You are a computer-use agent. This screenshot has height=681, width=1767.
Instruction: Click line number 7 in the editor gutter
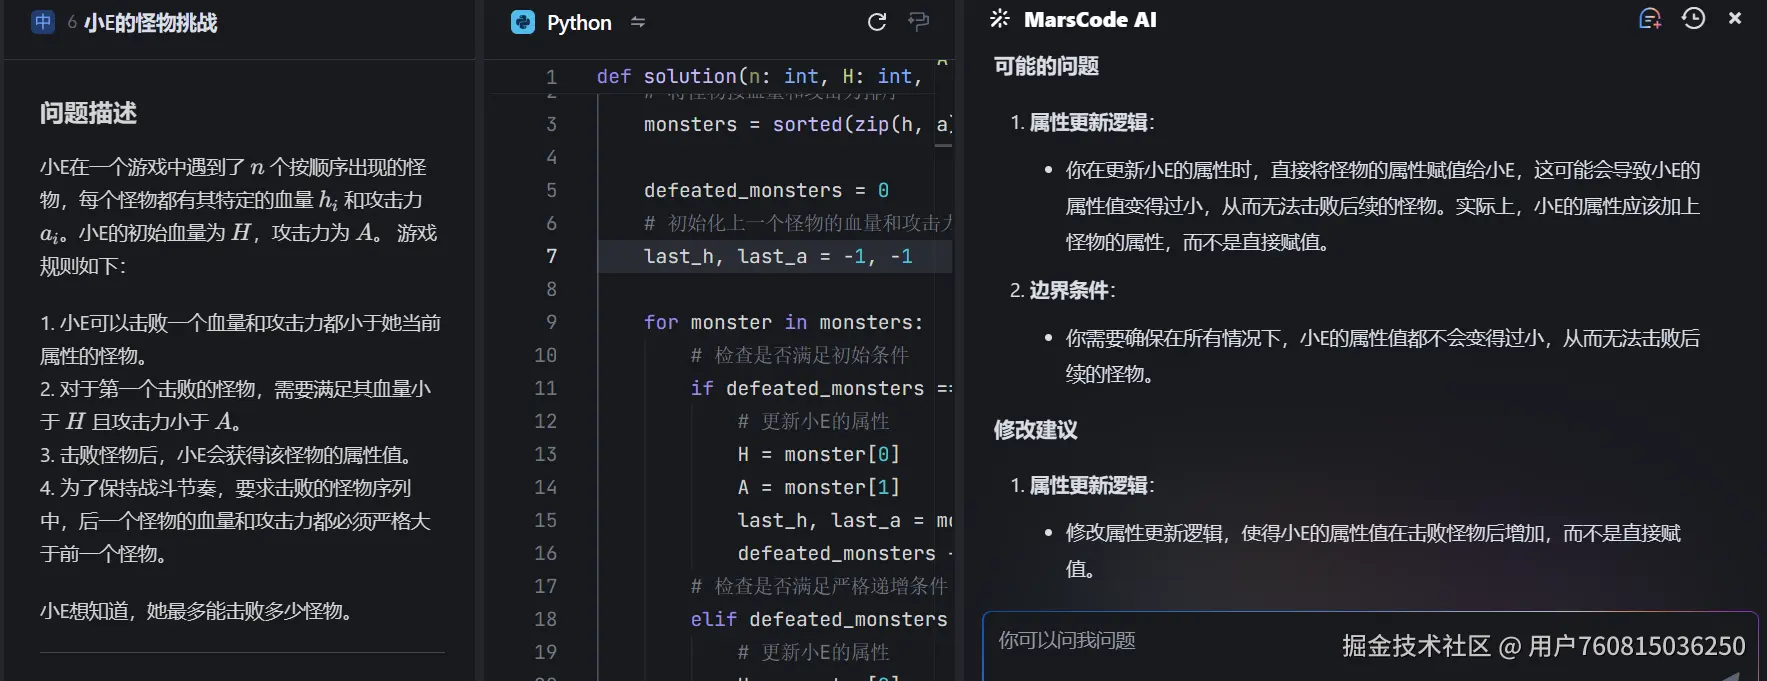[x=551, y=256]
